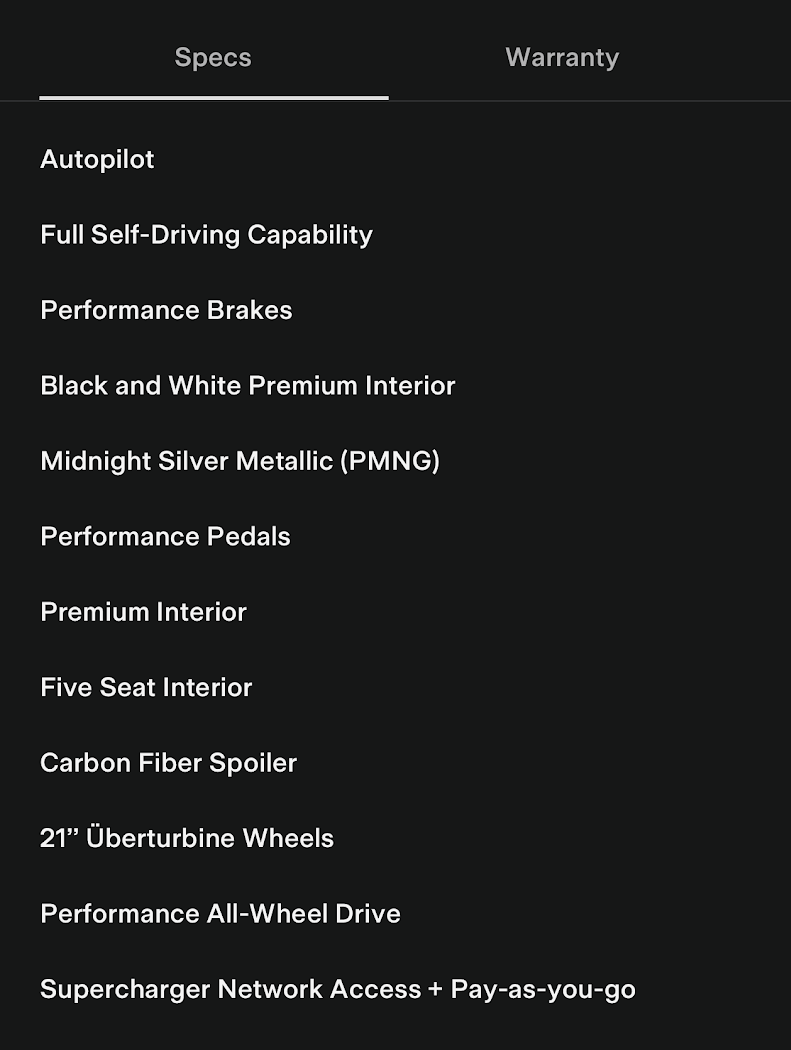Click Performance All-Wheel Drive item
The height and width of the screenshot is (1050, 791).
tap(220, 914)
